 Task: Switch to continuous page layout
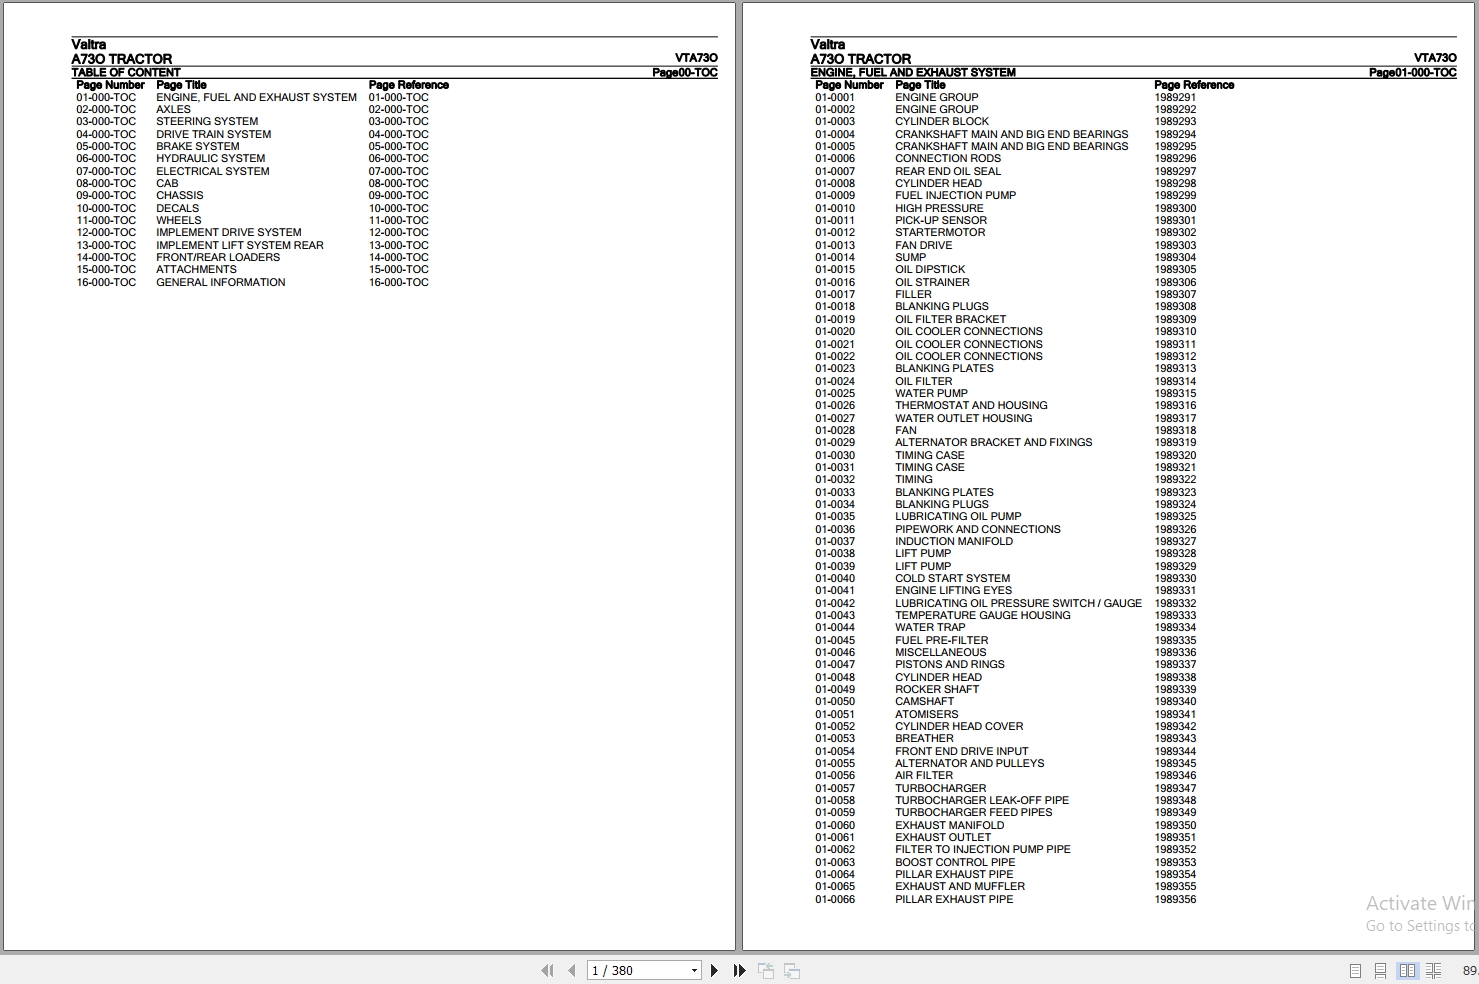click(x=1380, y=970)
